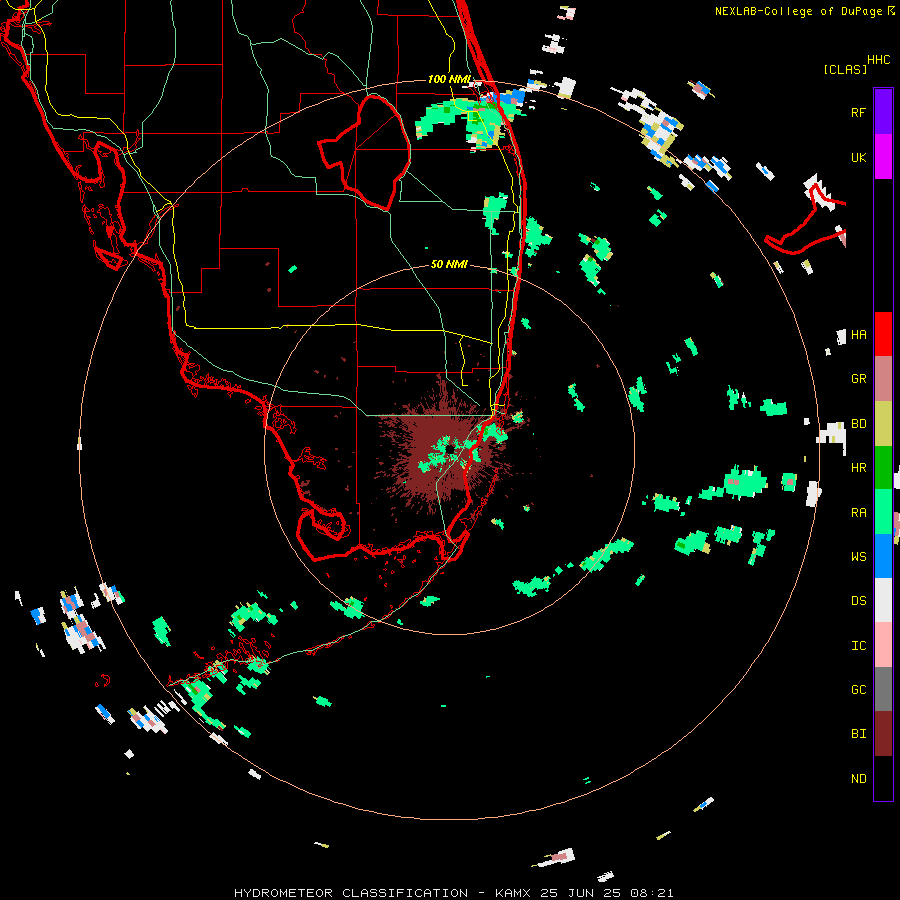Pick the white DS legend swatch
900x900 pixels.
(x=883, y=600)
